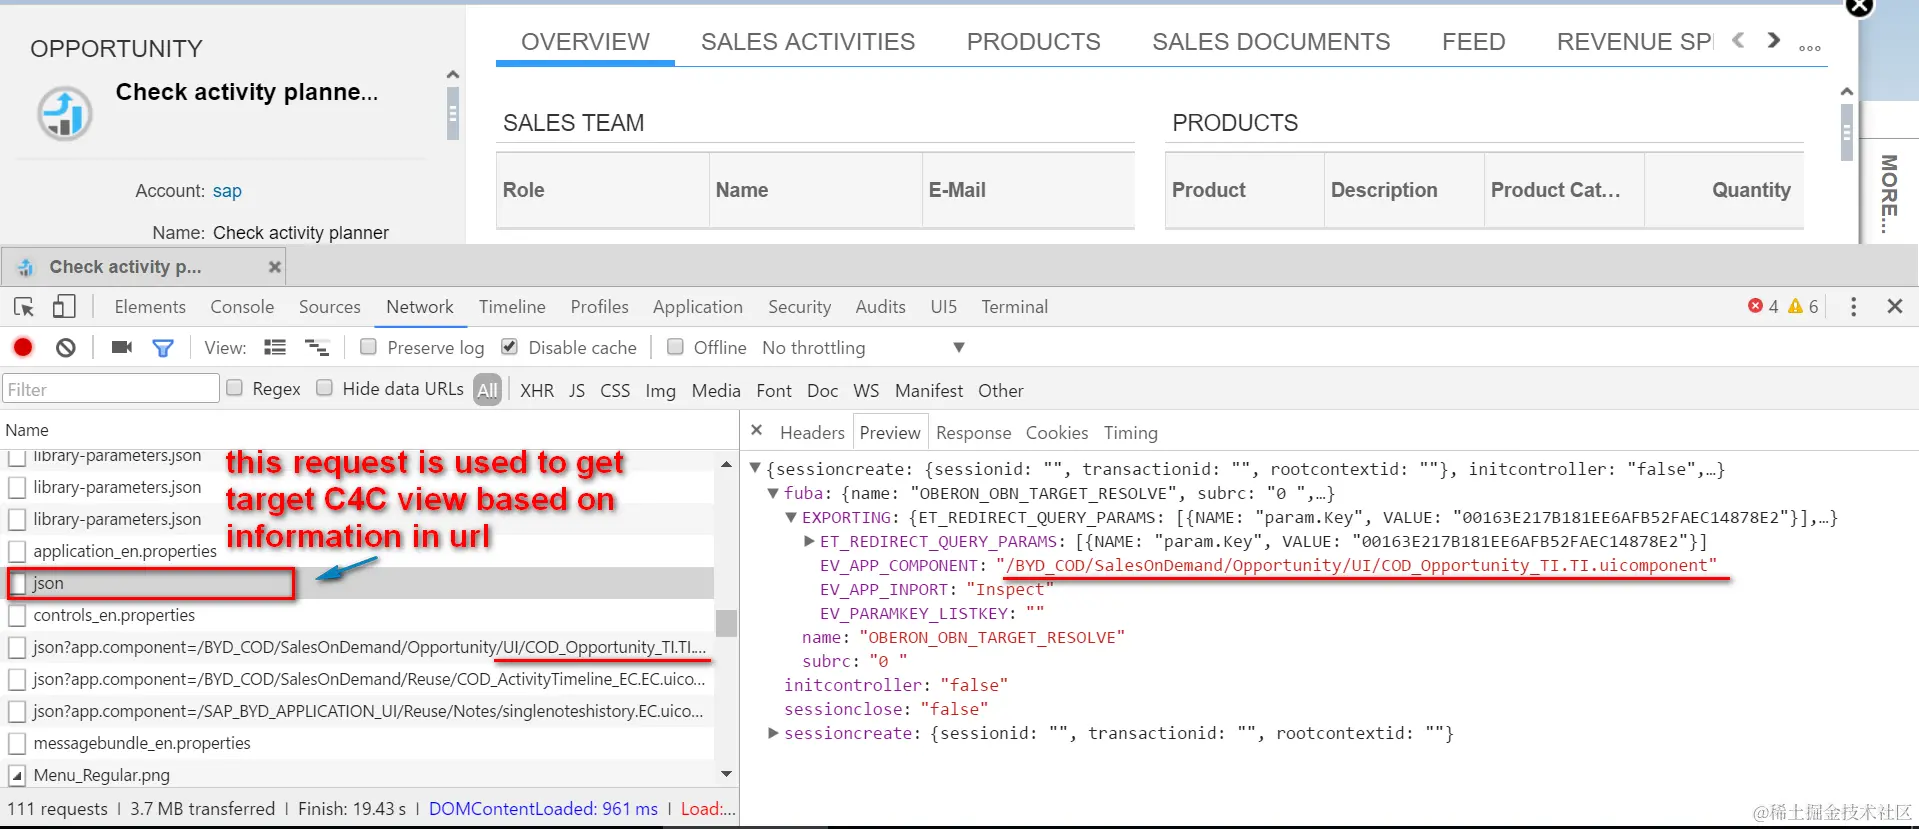Expand the ET_REDIRECT_QUERY_PARAMS node
Image resolution: width=1919 pixels, height=829 pixels.
(809, 540)
